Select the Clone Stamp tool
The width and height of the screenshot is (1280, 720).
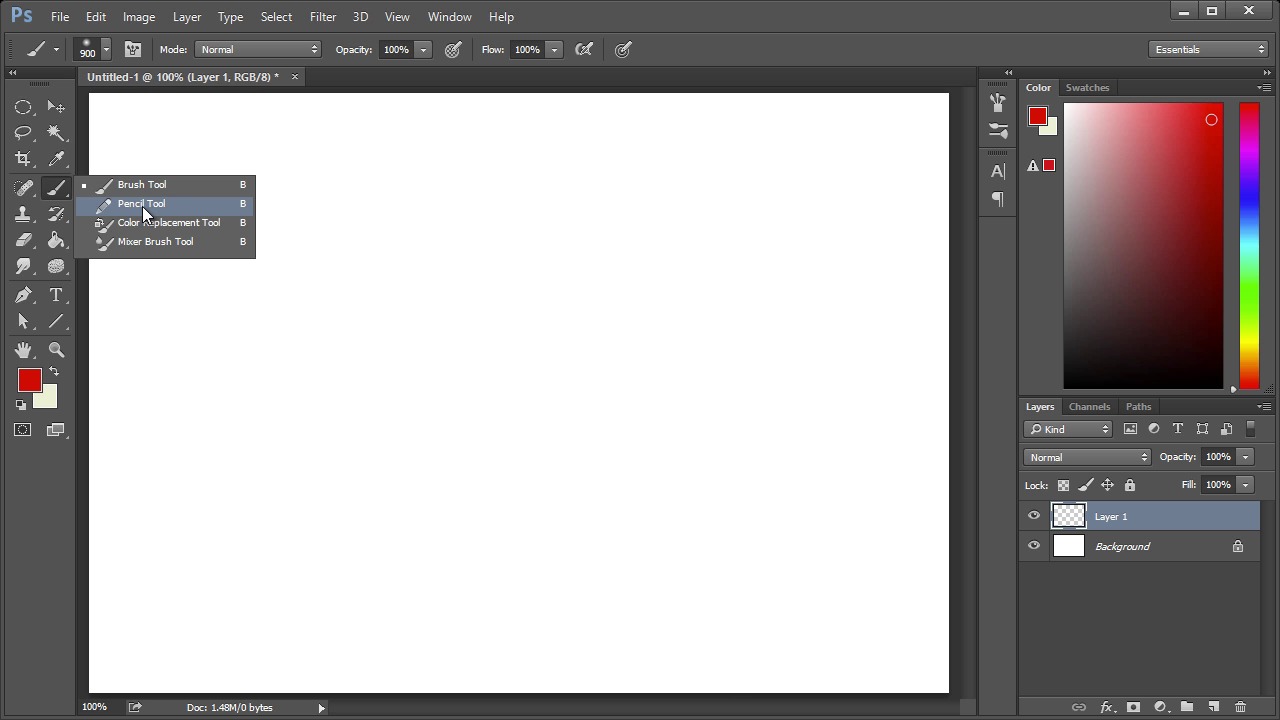pyautogui.click(x=23, y=214)
